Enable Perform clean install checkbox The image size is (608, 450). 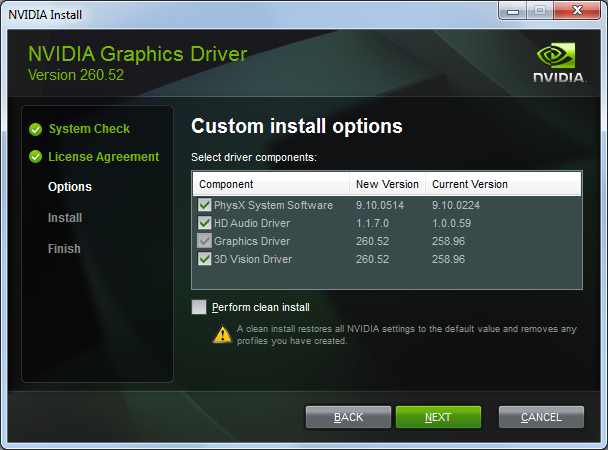tap(199, 307)
